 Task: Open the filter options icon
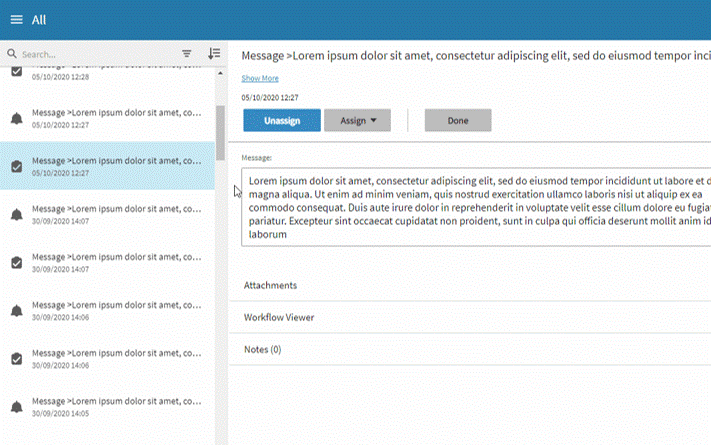pyautogui.click(x=187, y=54)
